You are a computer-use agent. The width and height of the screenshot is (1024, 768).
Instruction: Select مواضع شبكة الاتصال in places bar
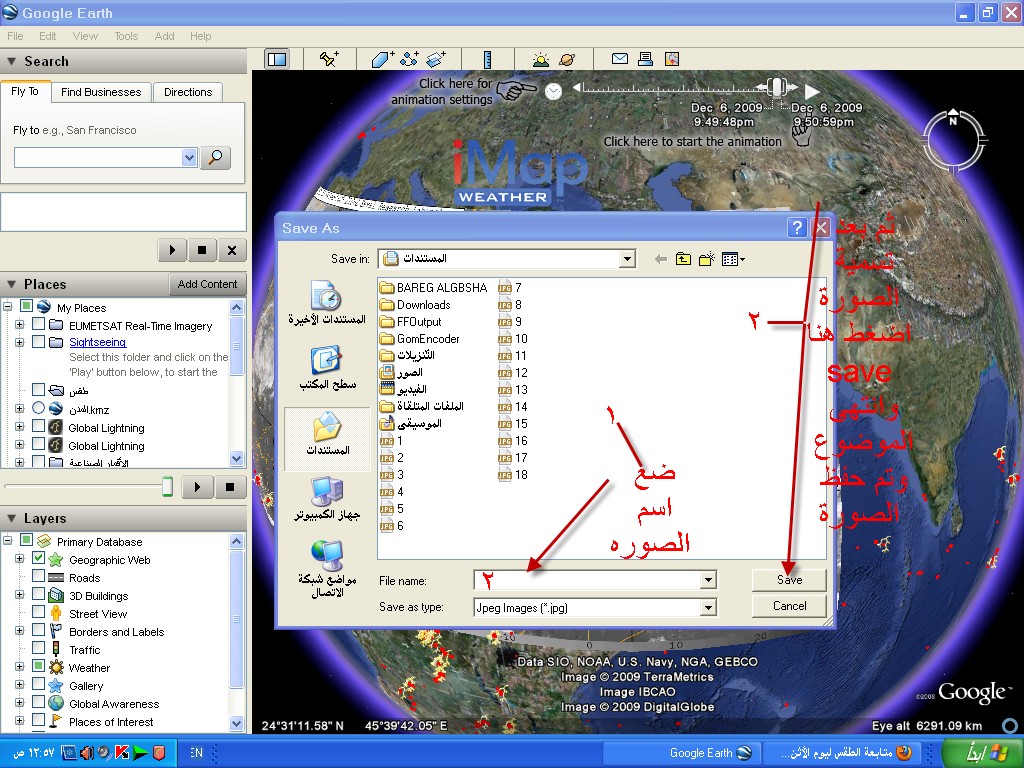327,569
